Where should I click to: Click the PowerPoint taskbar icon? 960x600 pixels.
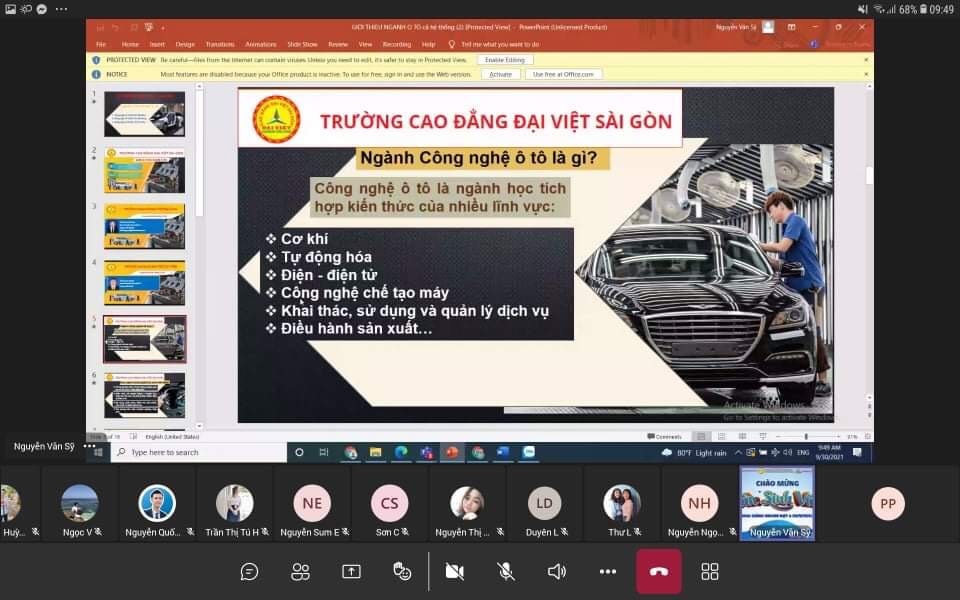click(x=452, y=452)
